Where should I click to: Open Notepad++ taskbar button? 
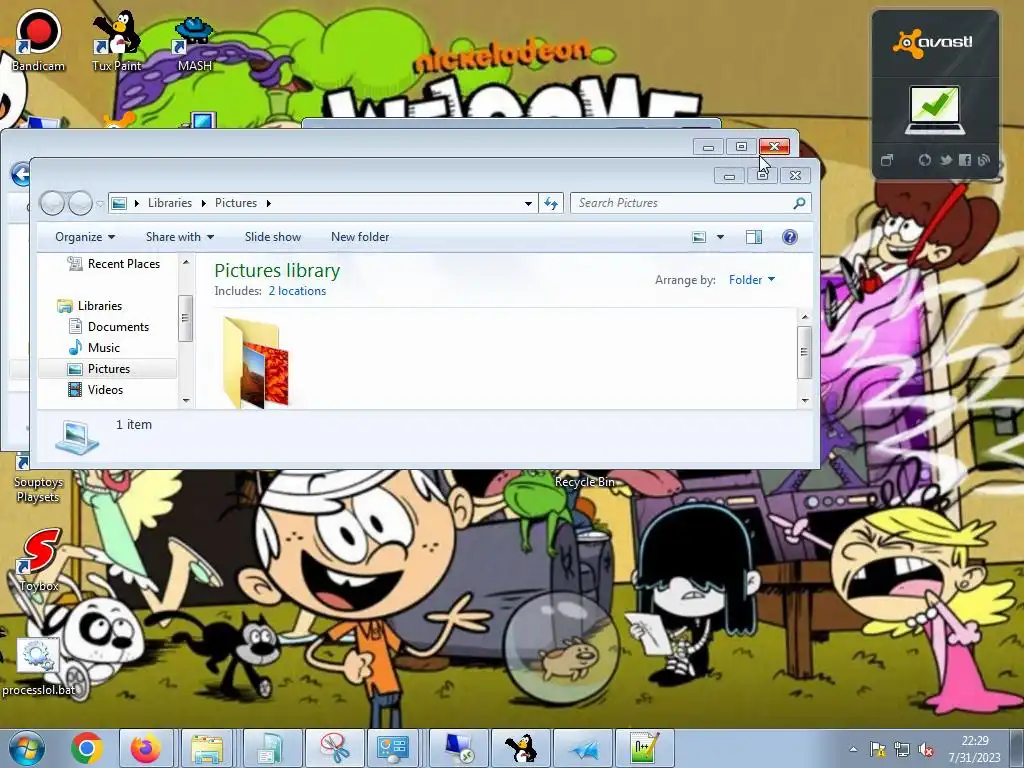[x=645, y=748]
